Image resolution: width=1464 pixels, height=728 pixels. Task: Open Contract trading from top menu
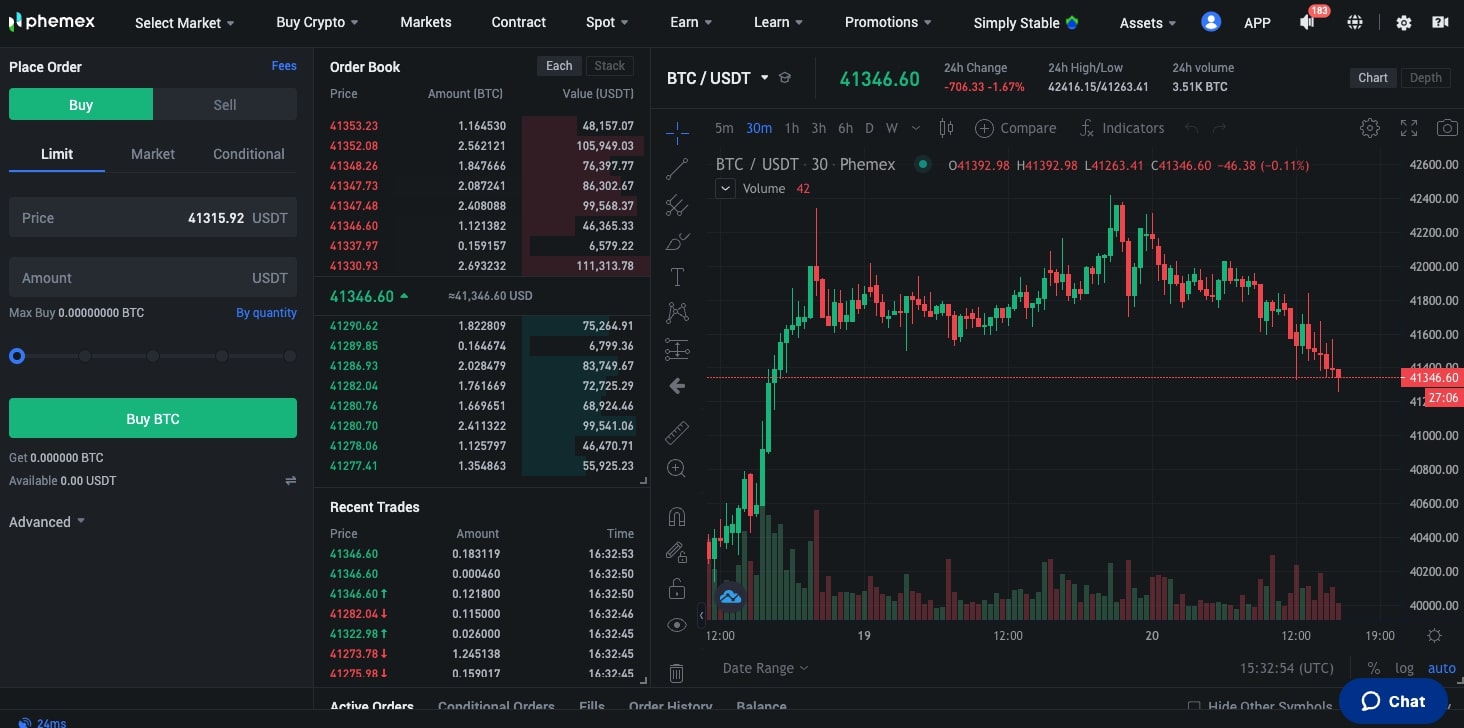coord(519,22)
